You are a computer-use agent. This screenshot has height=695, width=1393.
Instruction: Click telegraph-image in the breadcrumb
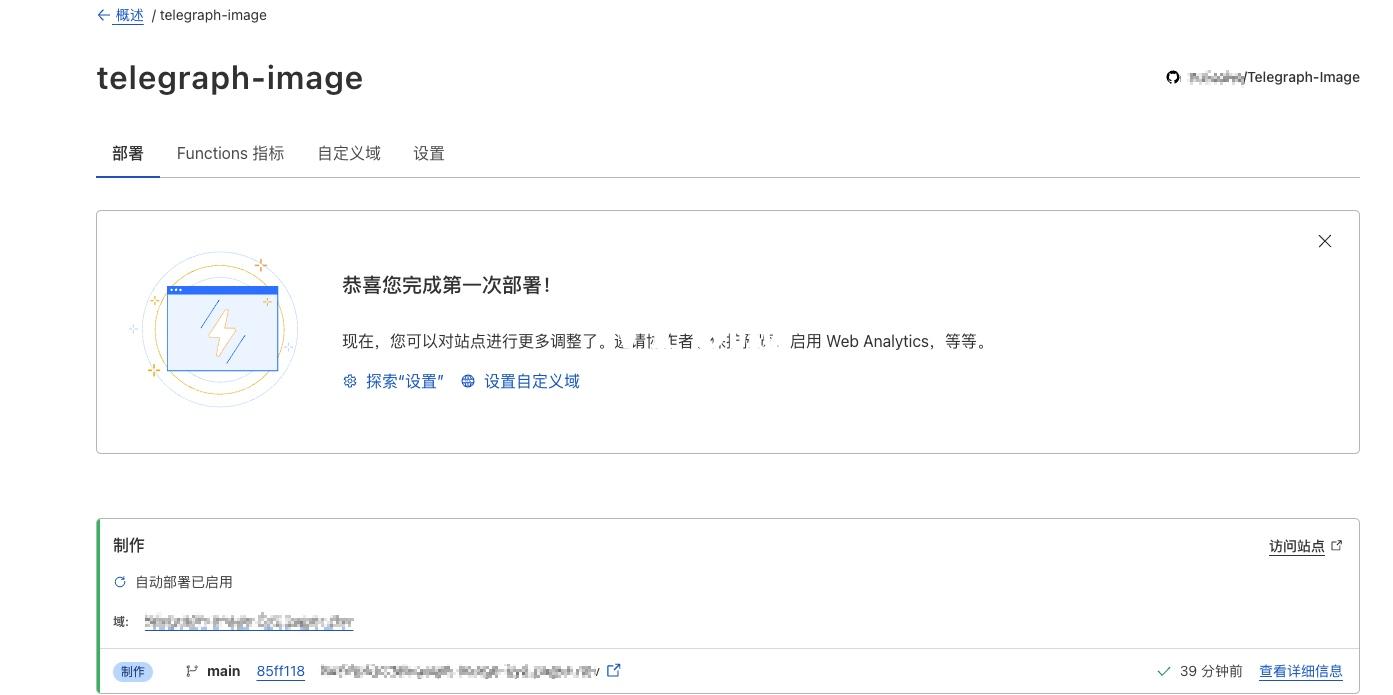(213, 15)
